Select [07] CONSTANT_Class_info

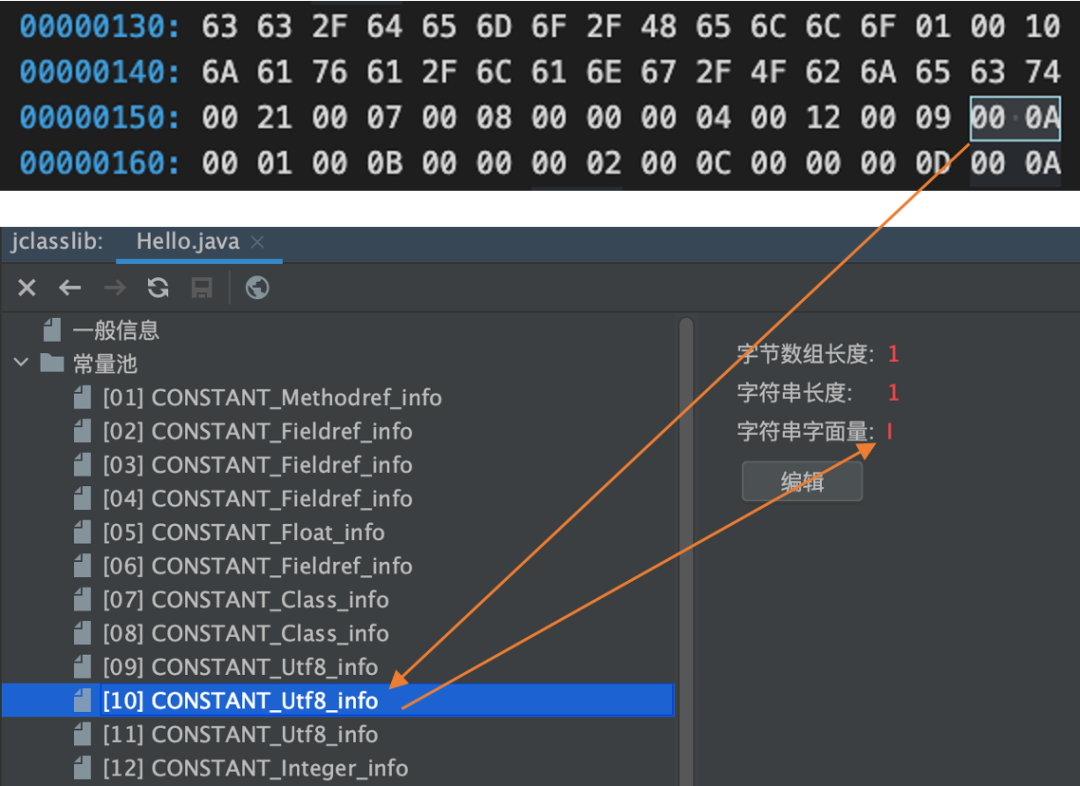(x=246, y=600)
